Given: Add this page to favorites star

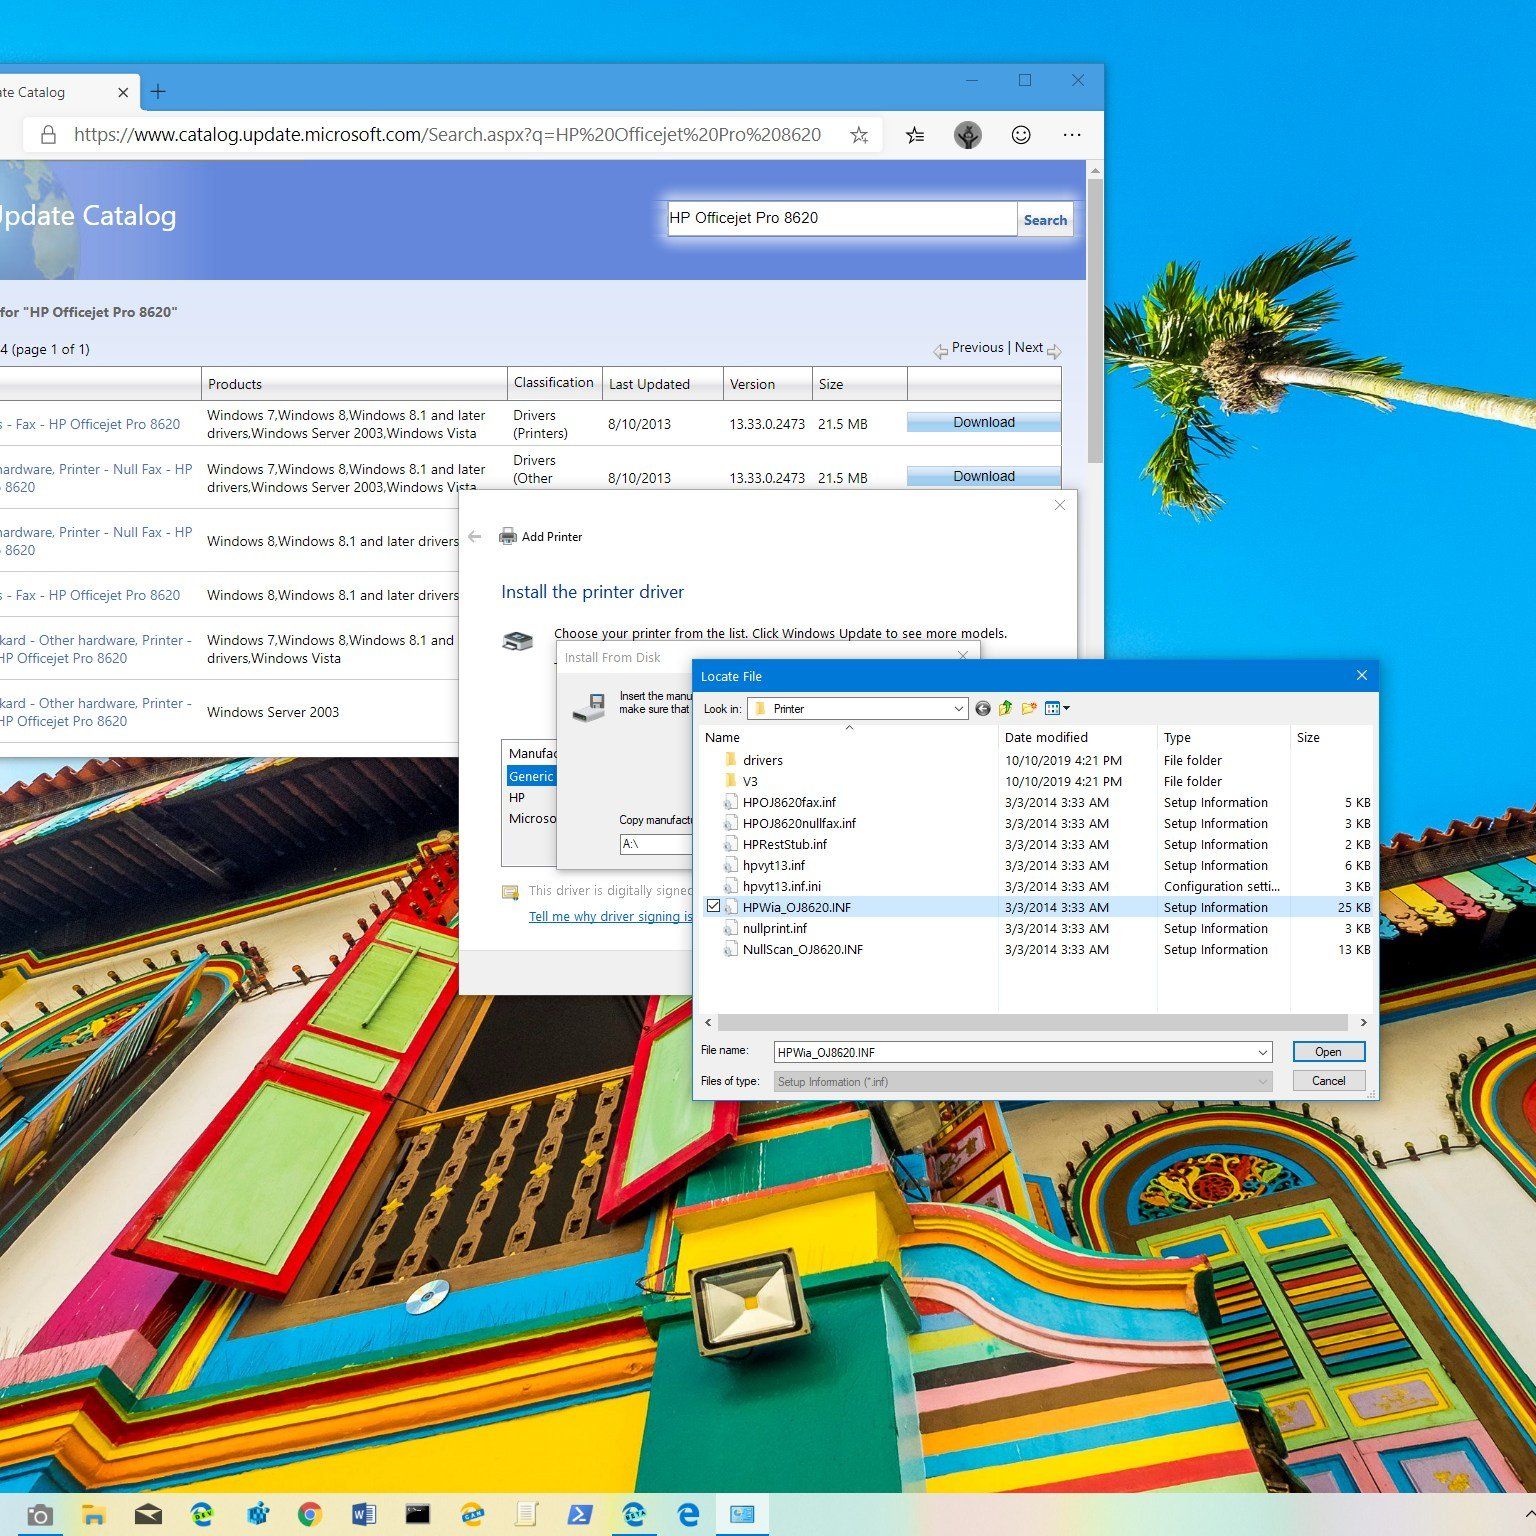Looking at the screenshot, I should (859, 135).
